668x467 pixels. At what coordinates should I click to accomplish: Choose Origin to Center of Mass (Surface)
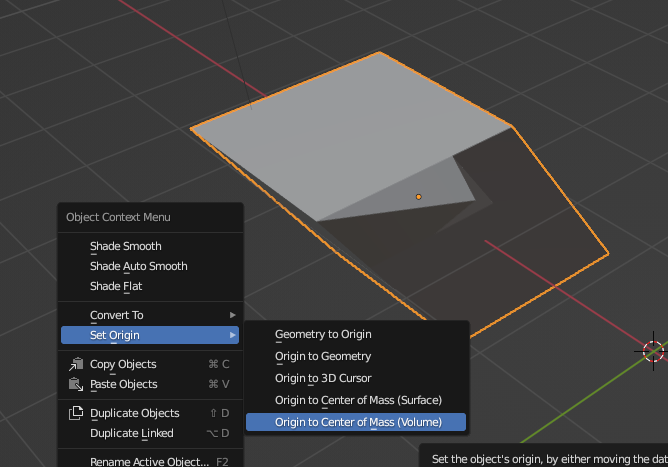pos(356,401)
